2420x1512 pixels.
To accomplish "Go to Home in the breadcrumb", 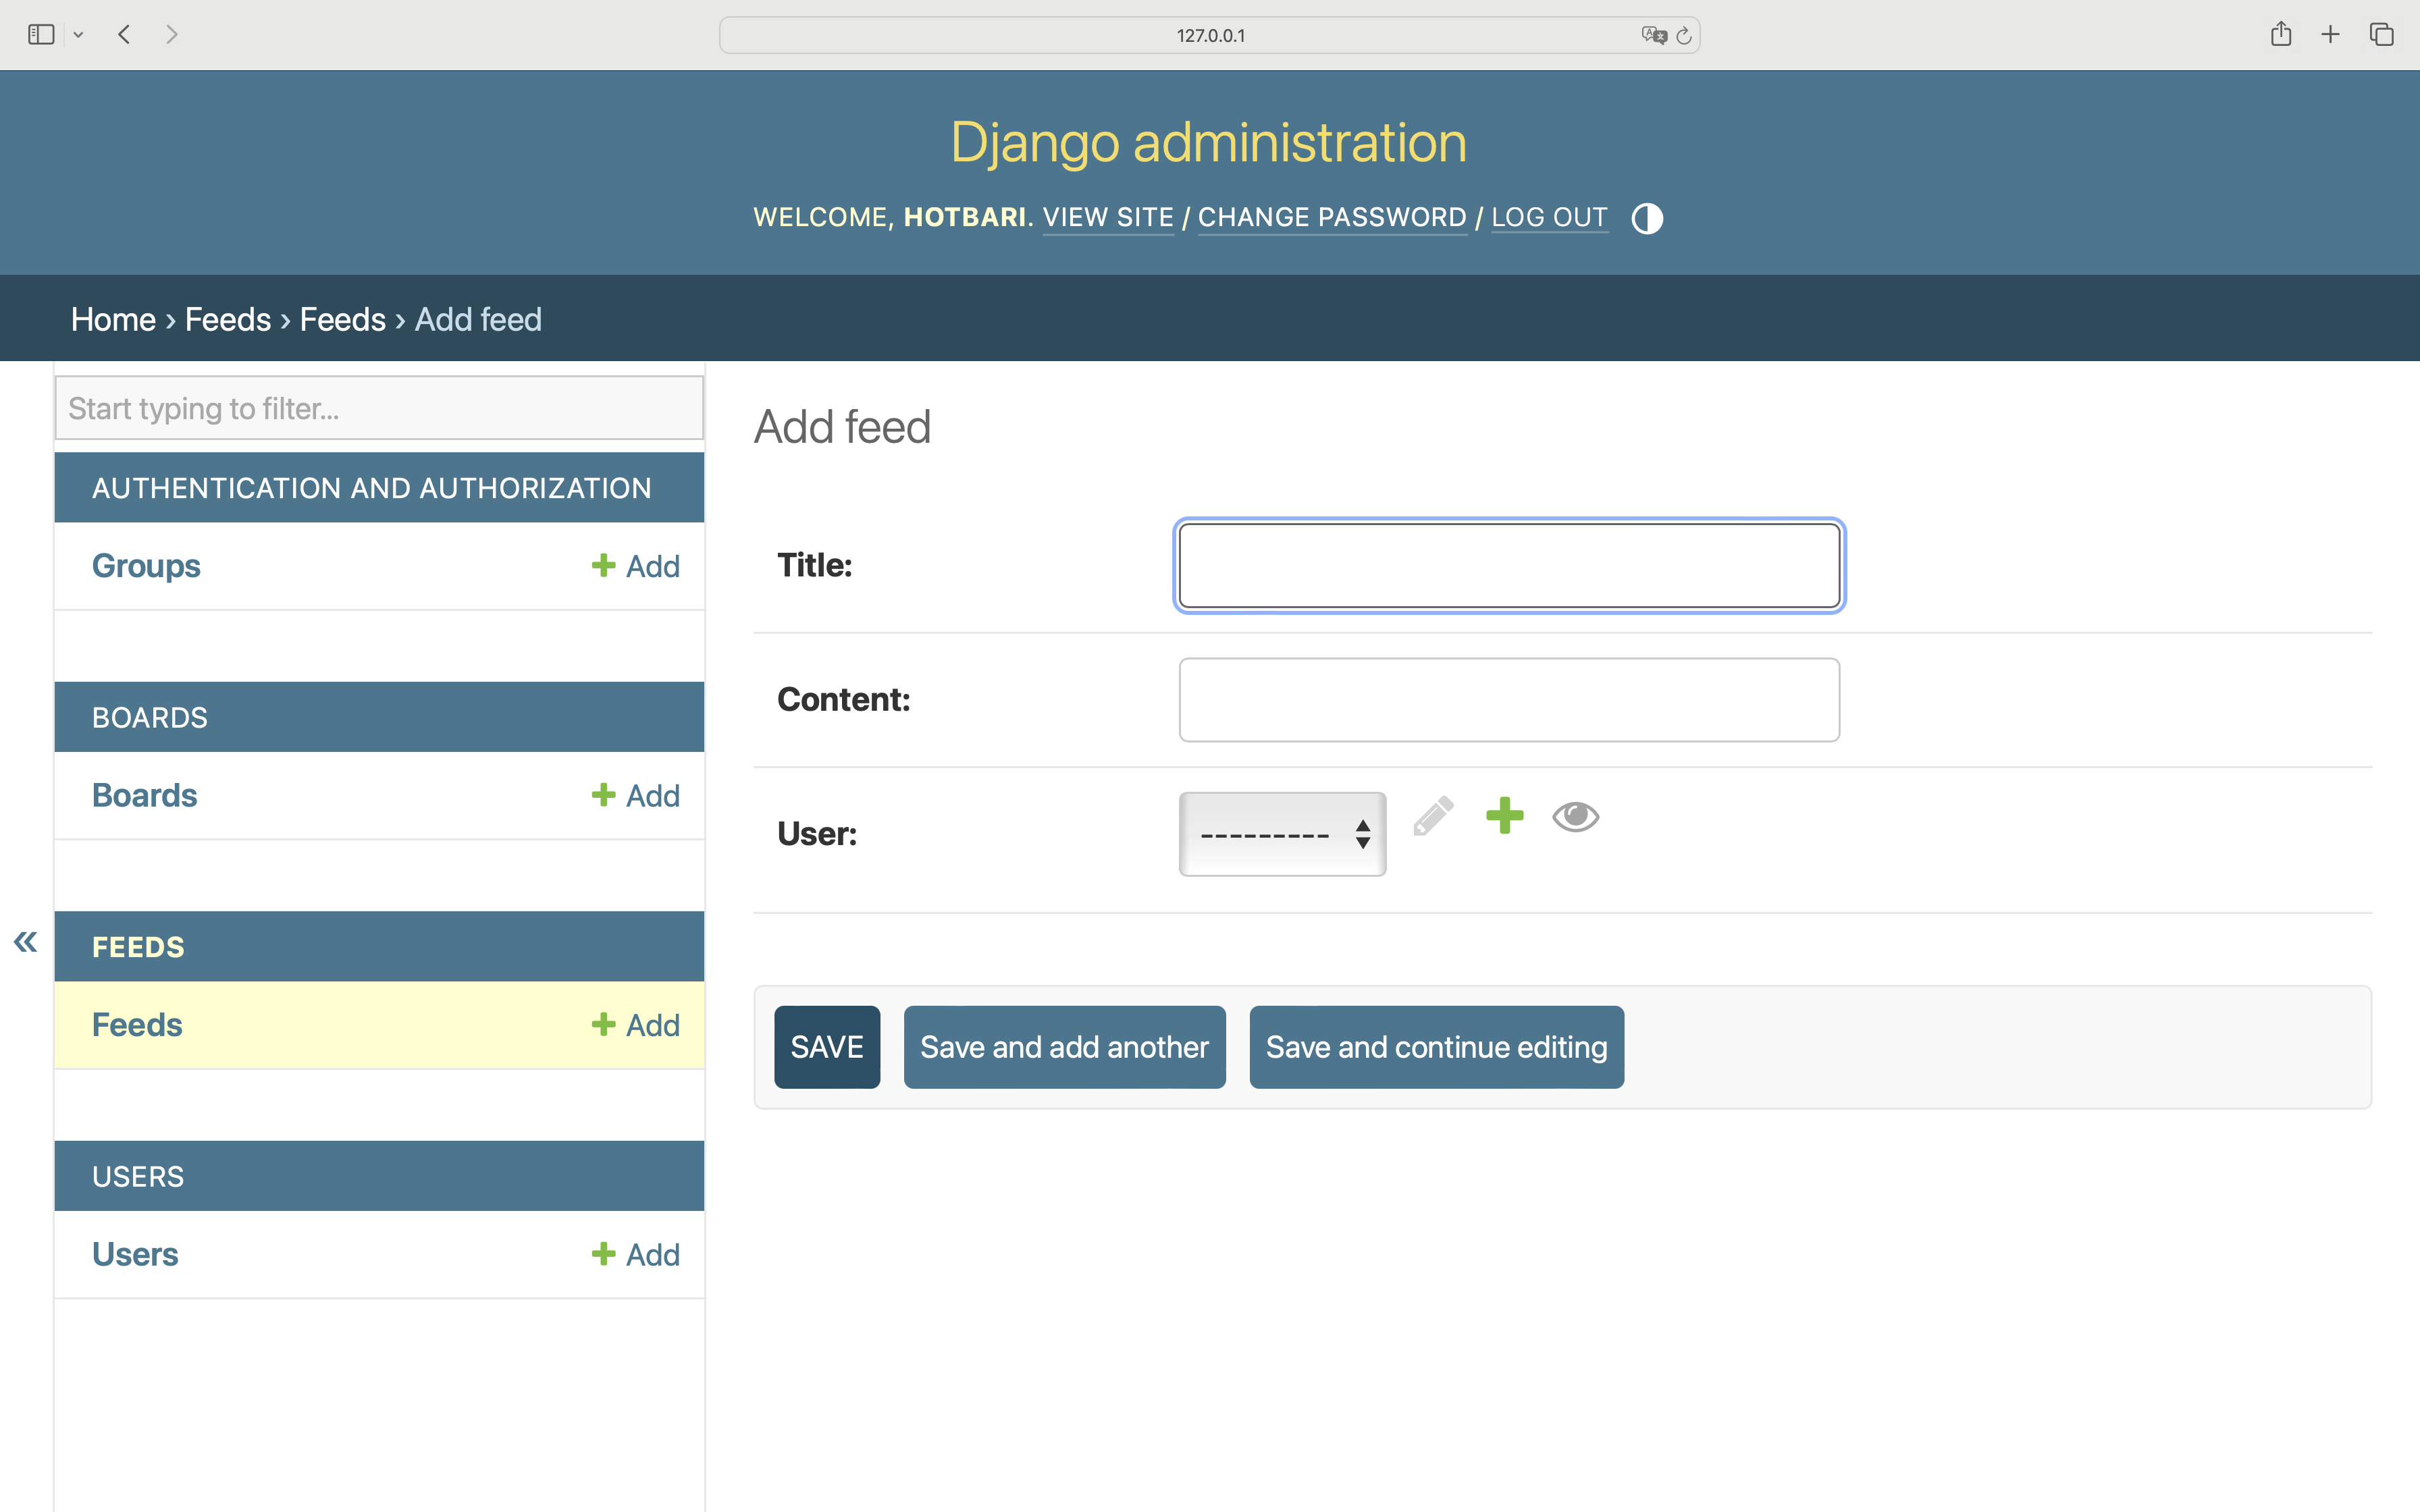I will click(x=113, y=319).
